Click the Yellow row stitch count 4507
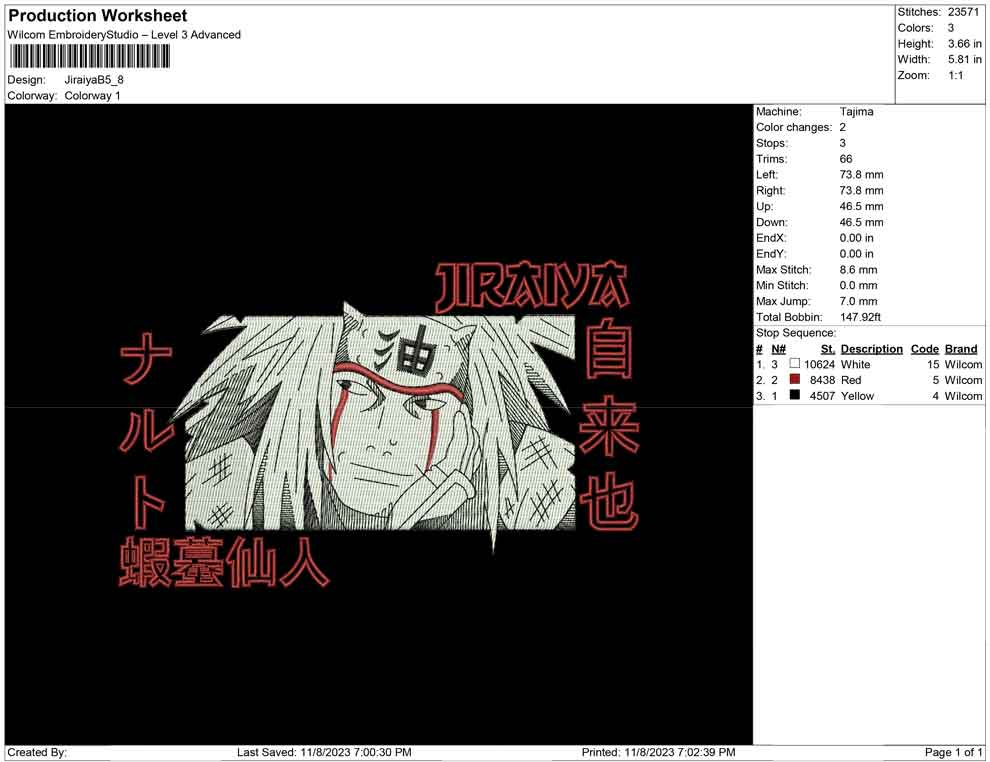This screenshot has width=990, height=762. pyautogui.click(x=822, y=396)
